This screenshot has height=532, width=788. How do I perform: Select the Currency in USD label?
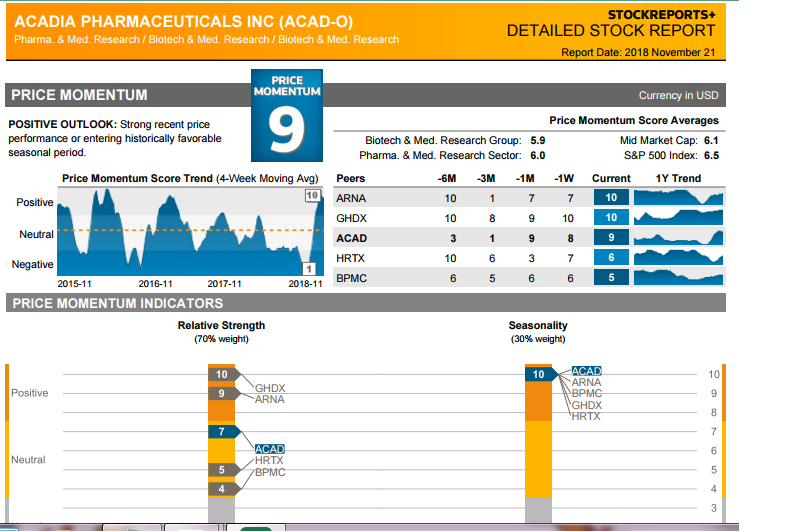678,95
